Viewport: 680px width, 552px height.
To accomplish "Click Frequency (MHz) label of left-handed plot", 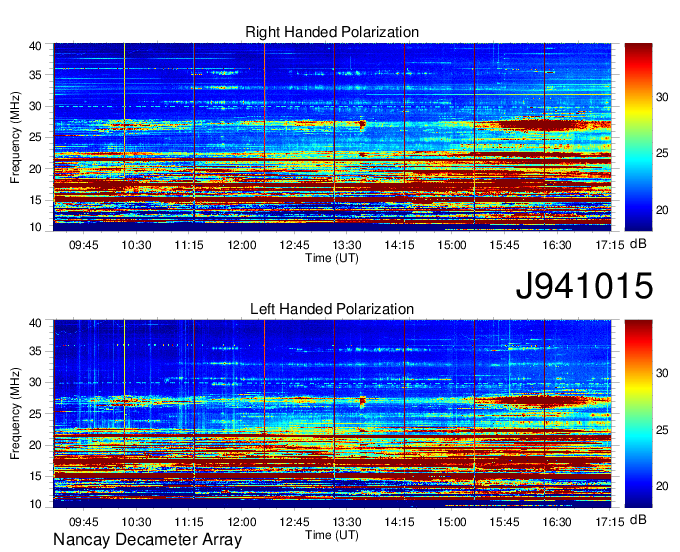I will coord(15,414).
